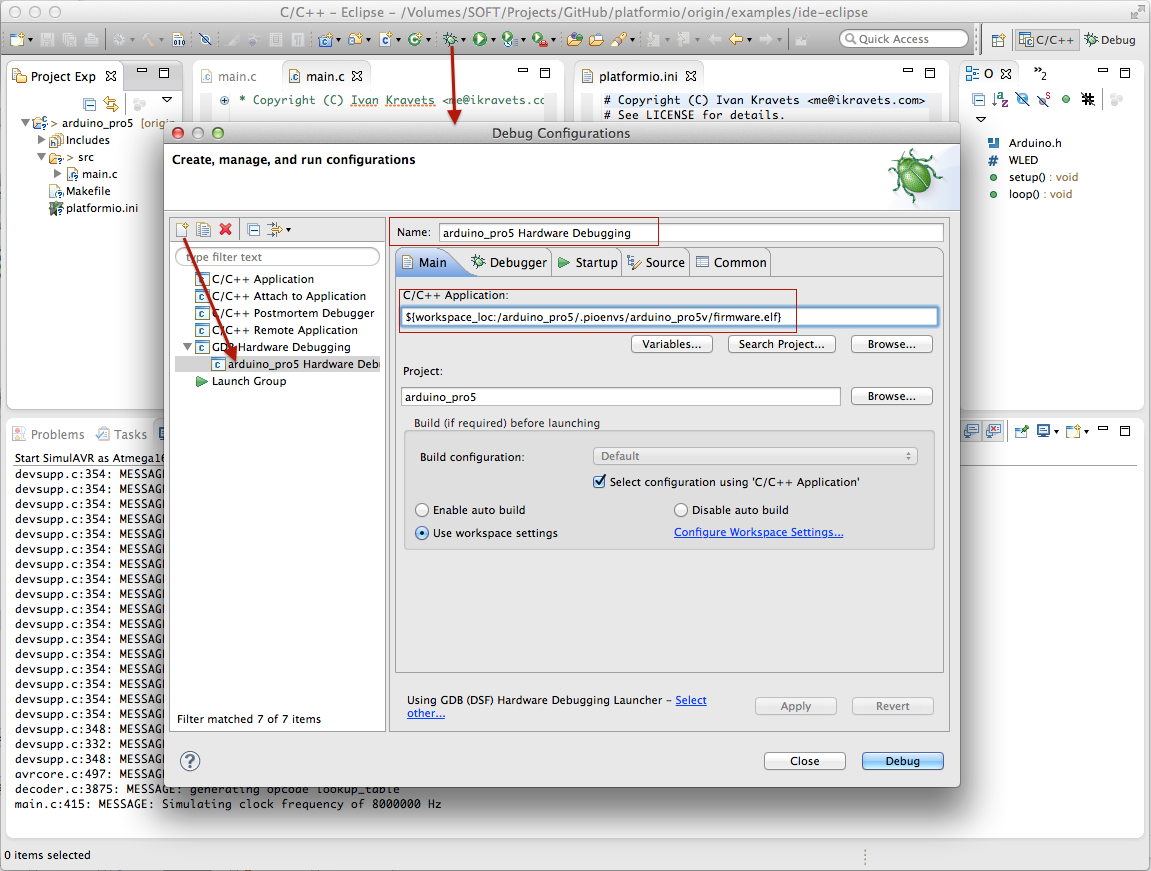Click the Search Project... button
Screen dimensions: 1151x871
pyautogui.click(x=782, y=344)
